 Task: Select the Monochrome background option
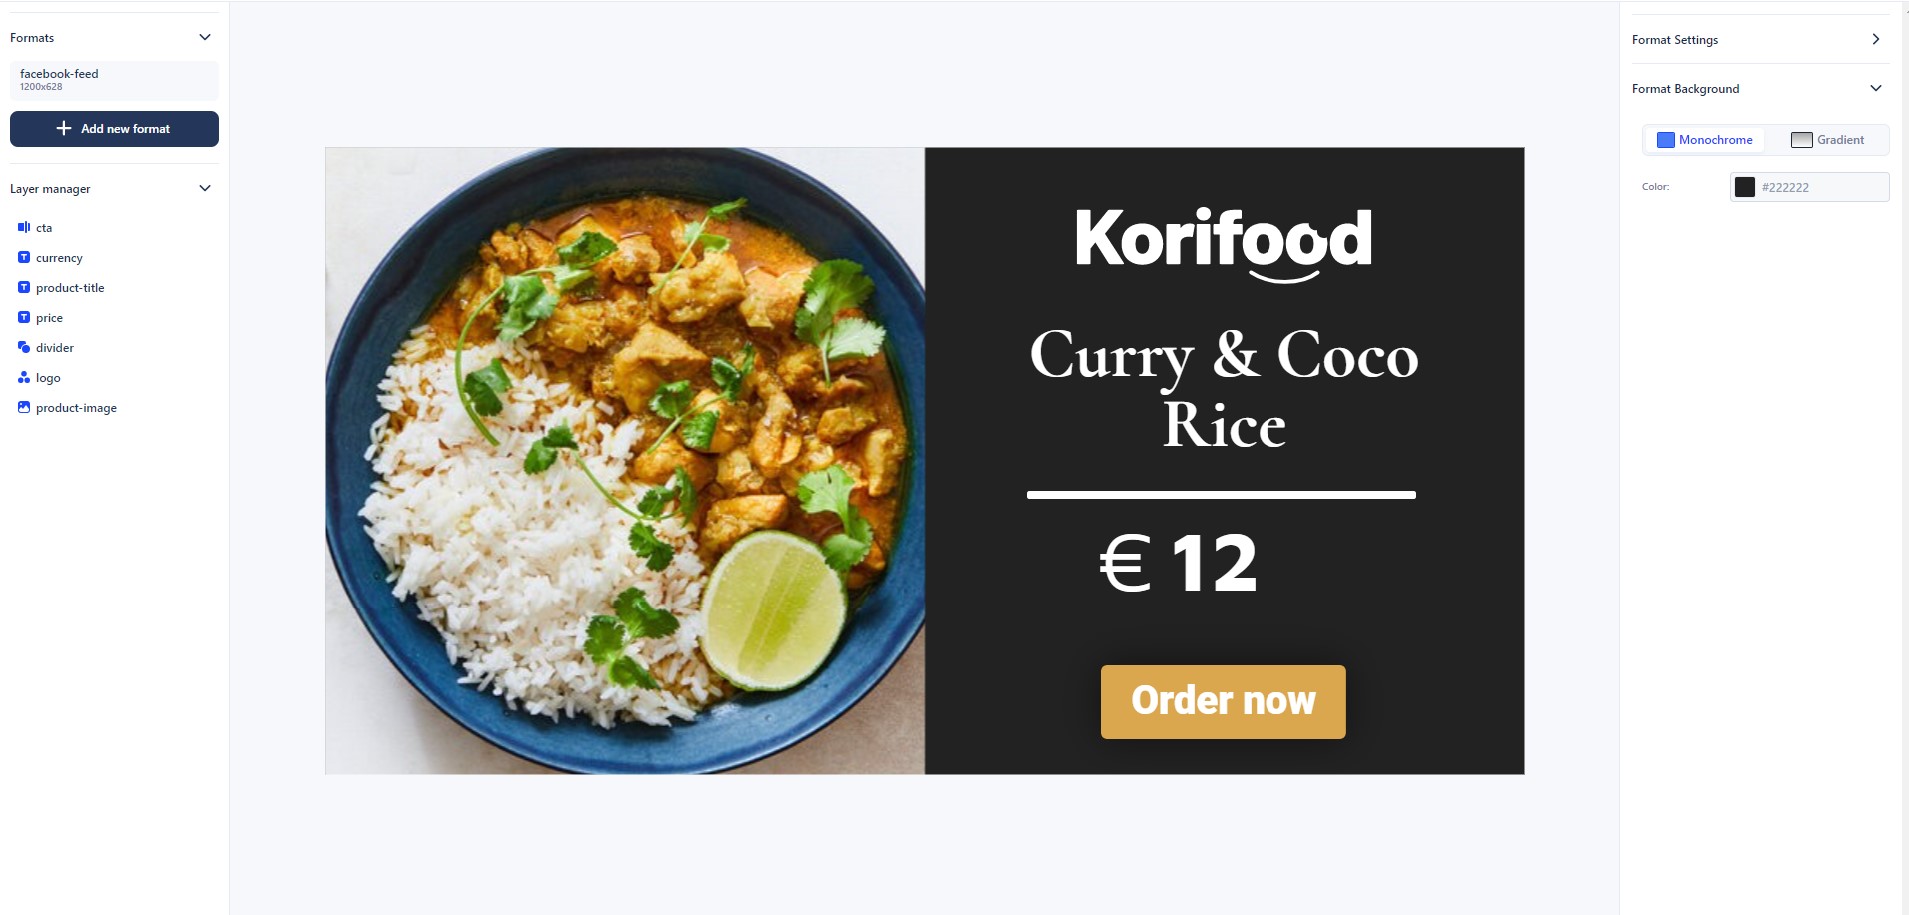pyautogui.click(x=1704, y=140)
